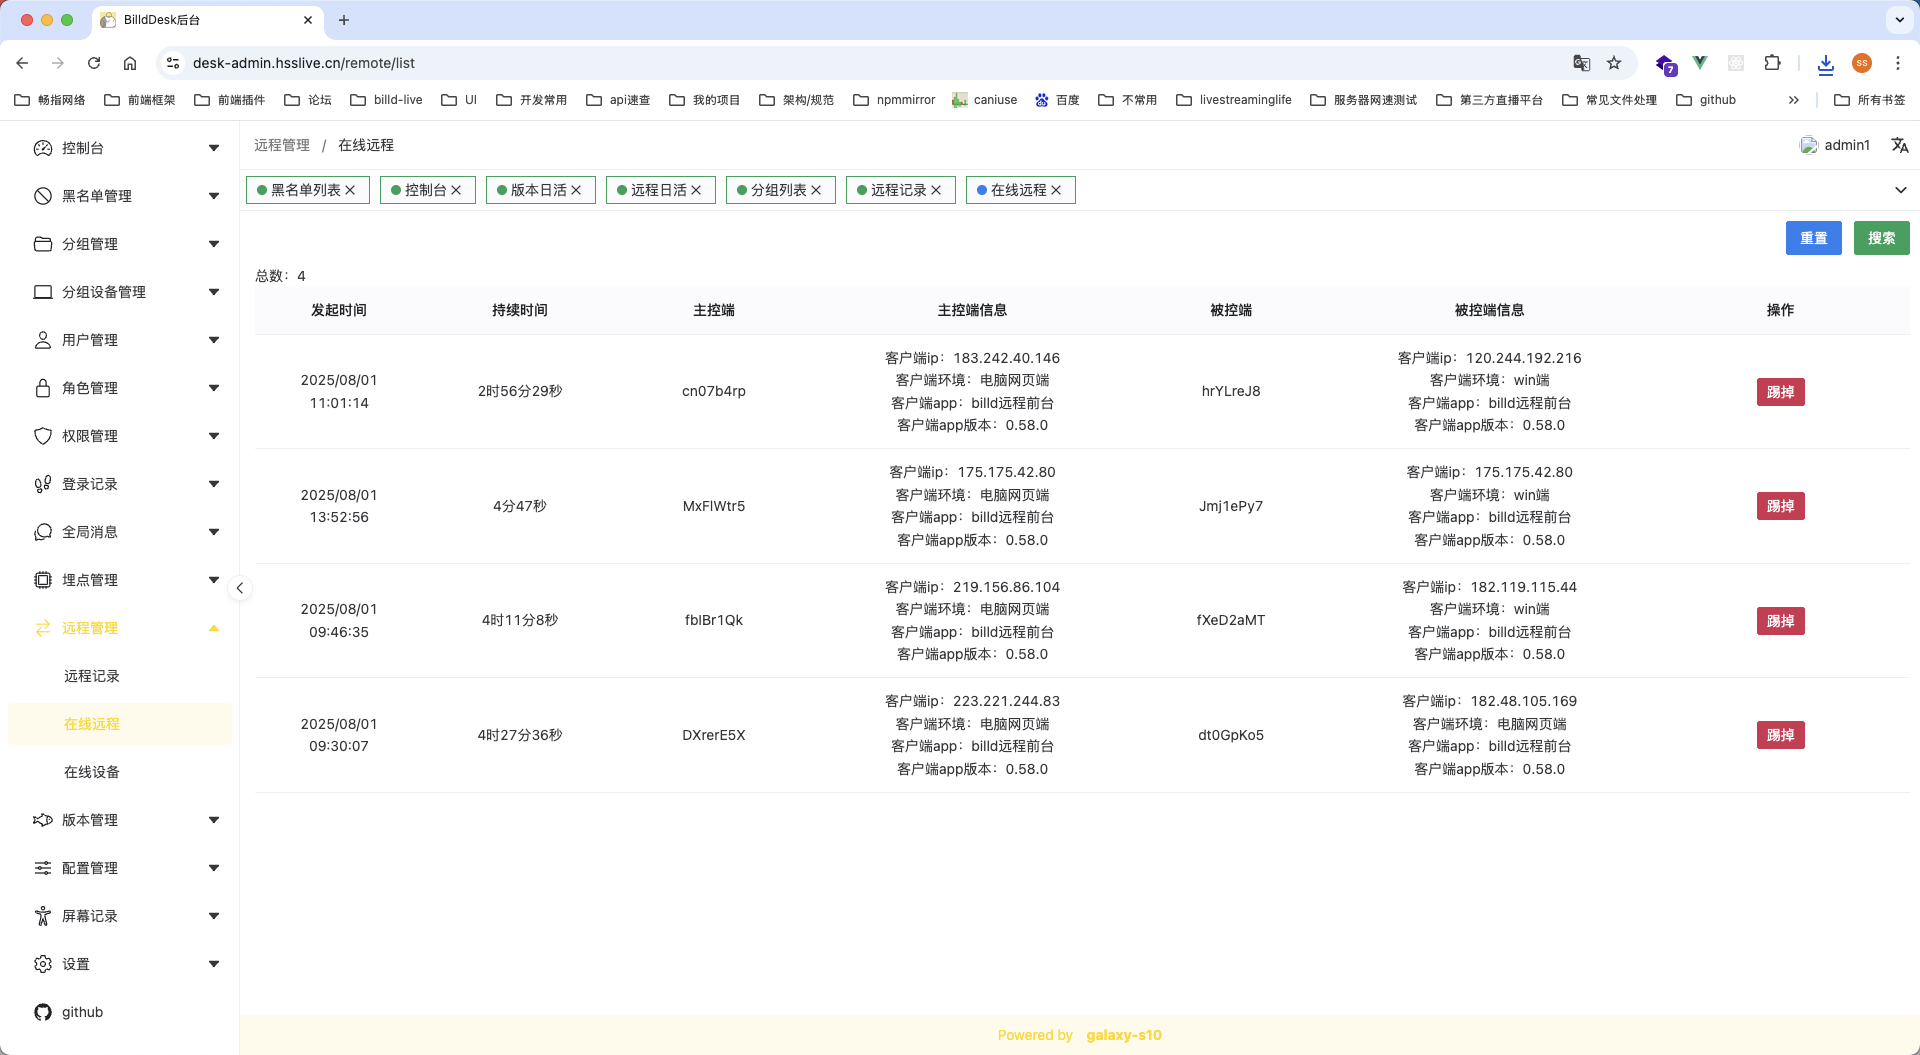Viewport: 1920px width, 1055px height.
Task: Open the browser extensions puzzle icon
Action: click(x=1772, y=63)
